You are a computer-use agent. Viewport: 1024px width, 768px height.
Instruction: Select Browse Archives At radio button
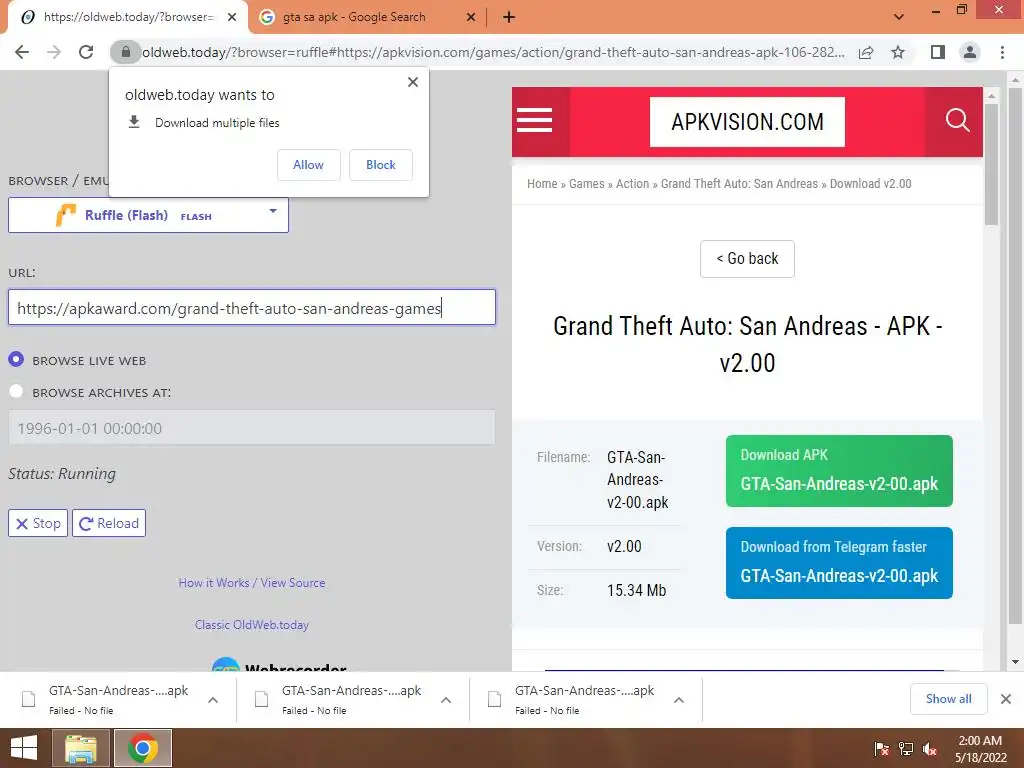[x=16, y=392]
